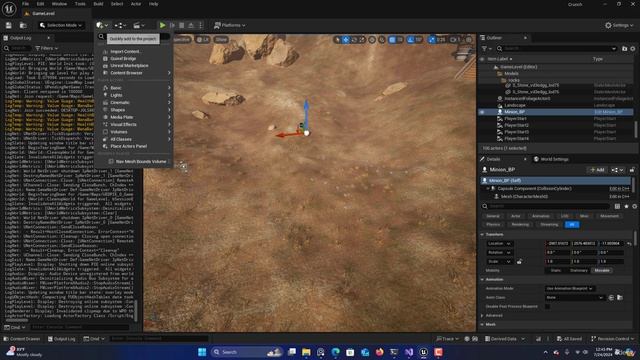Select the Translate (move) gizmo tool
Viewport: 640px width, 360px height.
[346, 40]
